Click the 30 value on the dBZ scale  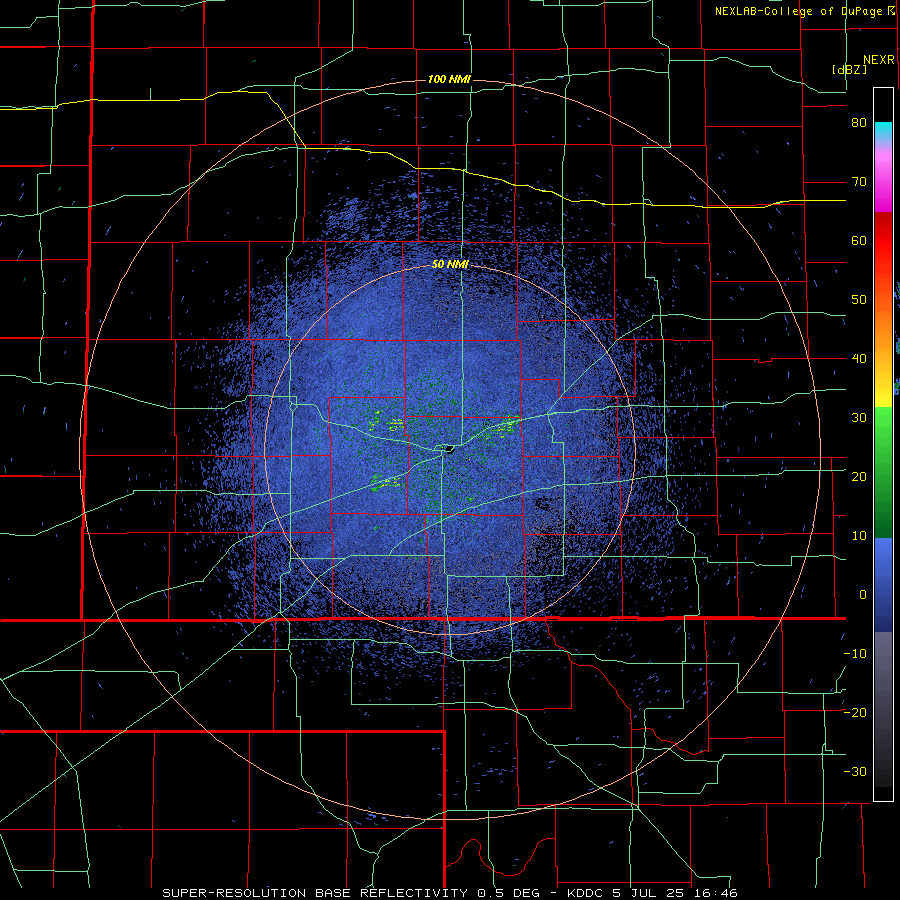click(x=859, y=418)
